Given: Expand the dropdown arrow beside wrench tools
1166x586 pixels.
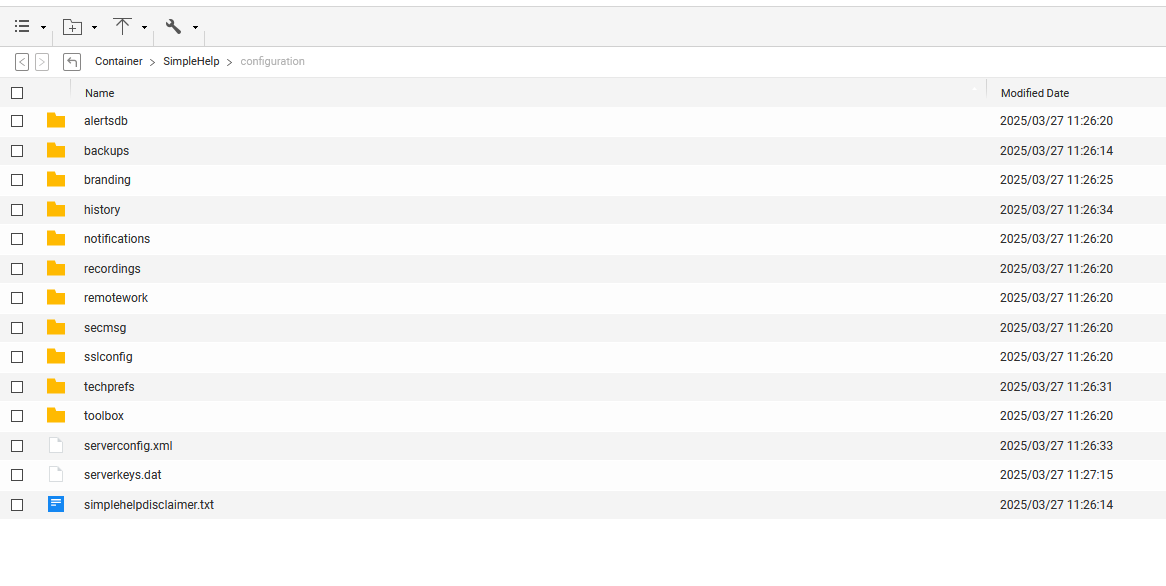Looking at the screenshot, I should pyautogui.click(x=195, y=28).
